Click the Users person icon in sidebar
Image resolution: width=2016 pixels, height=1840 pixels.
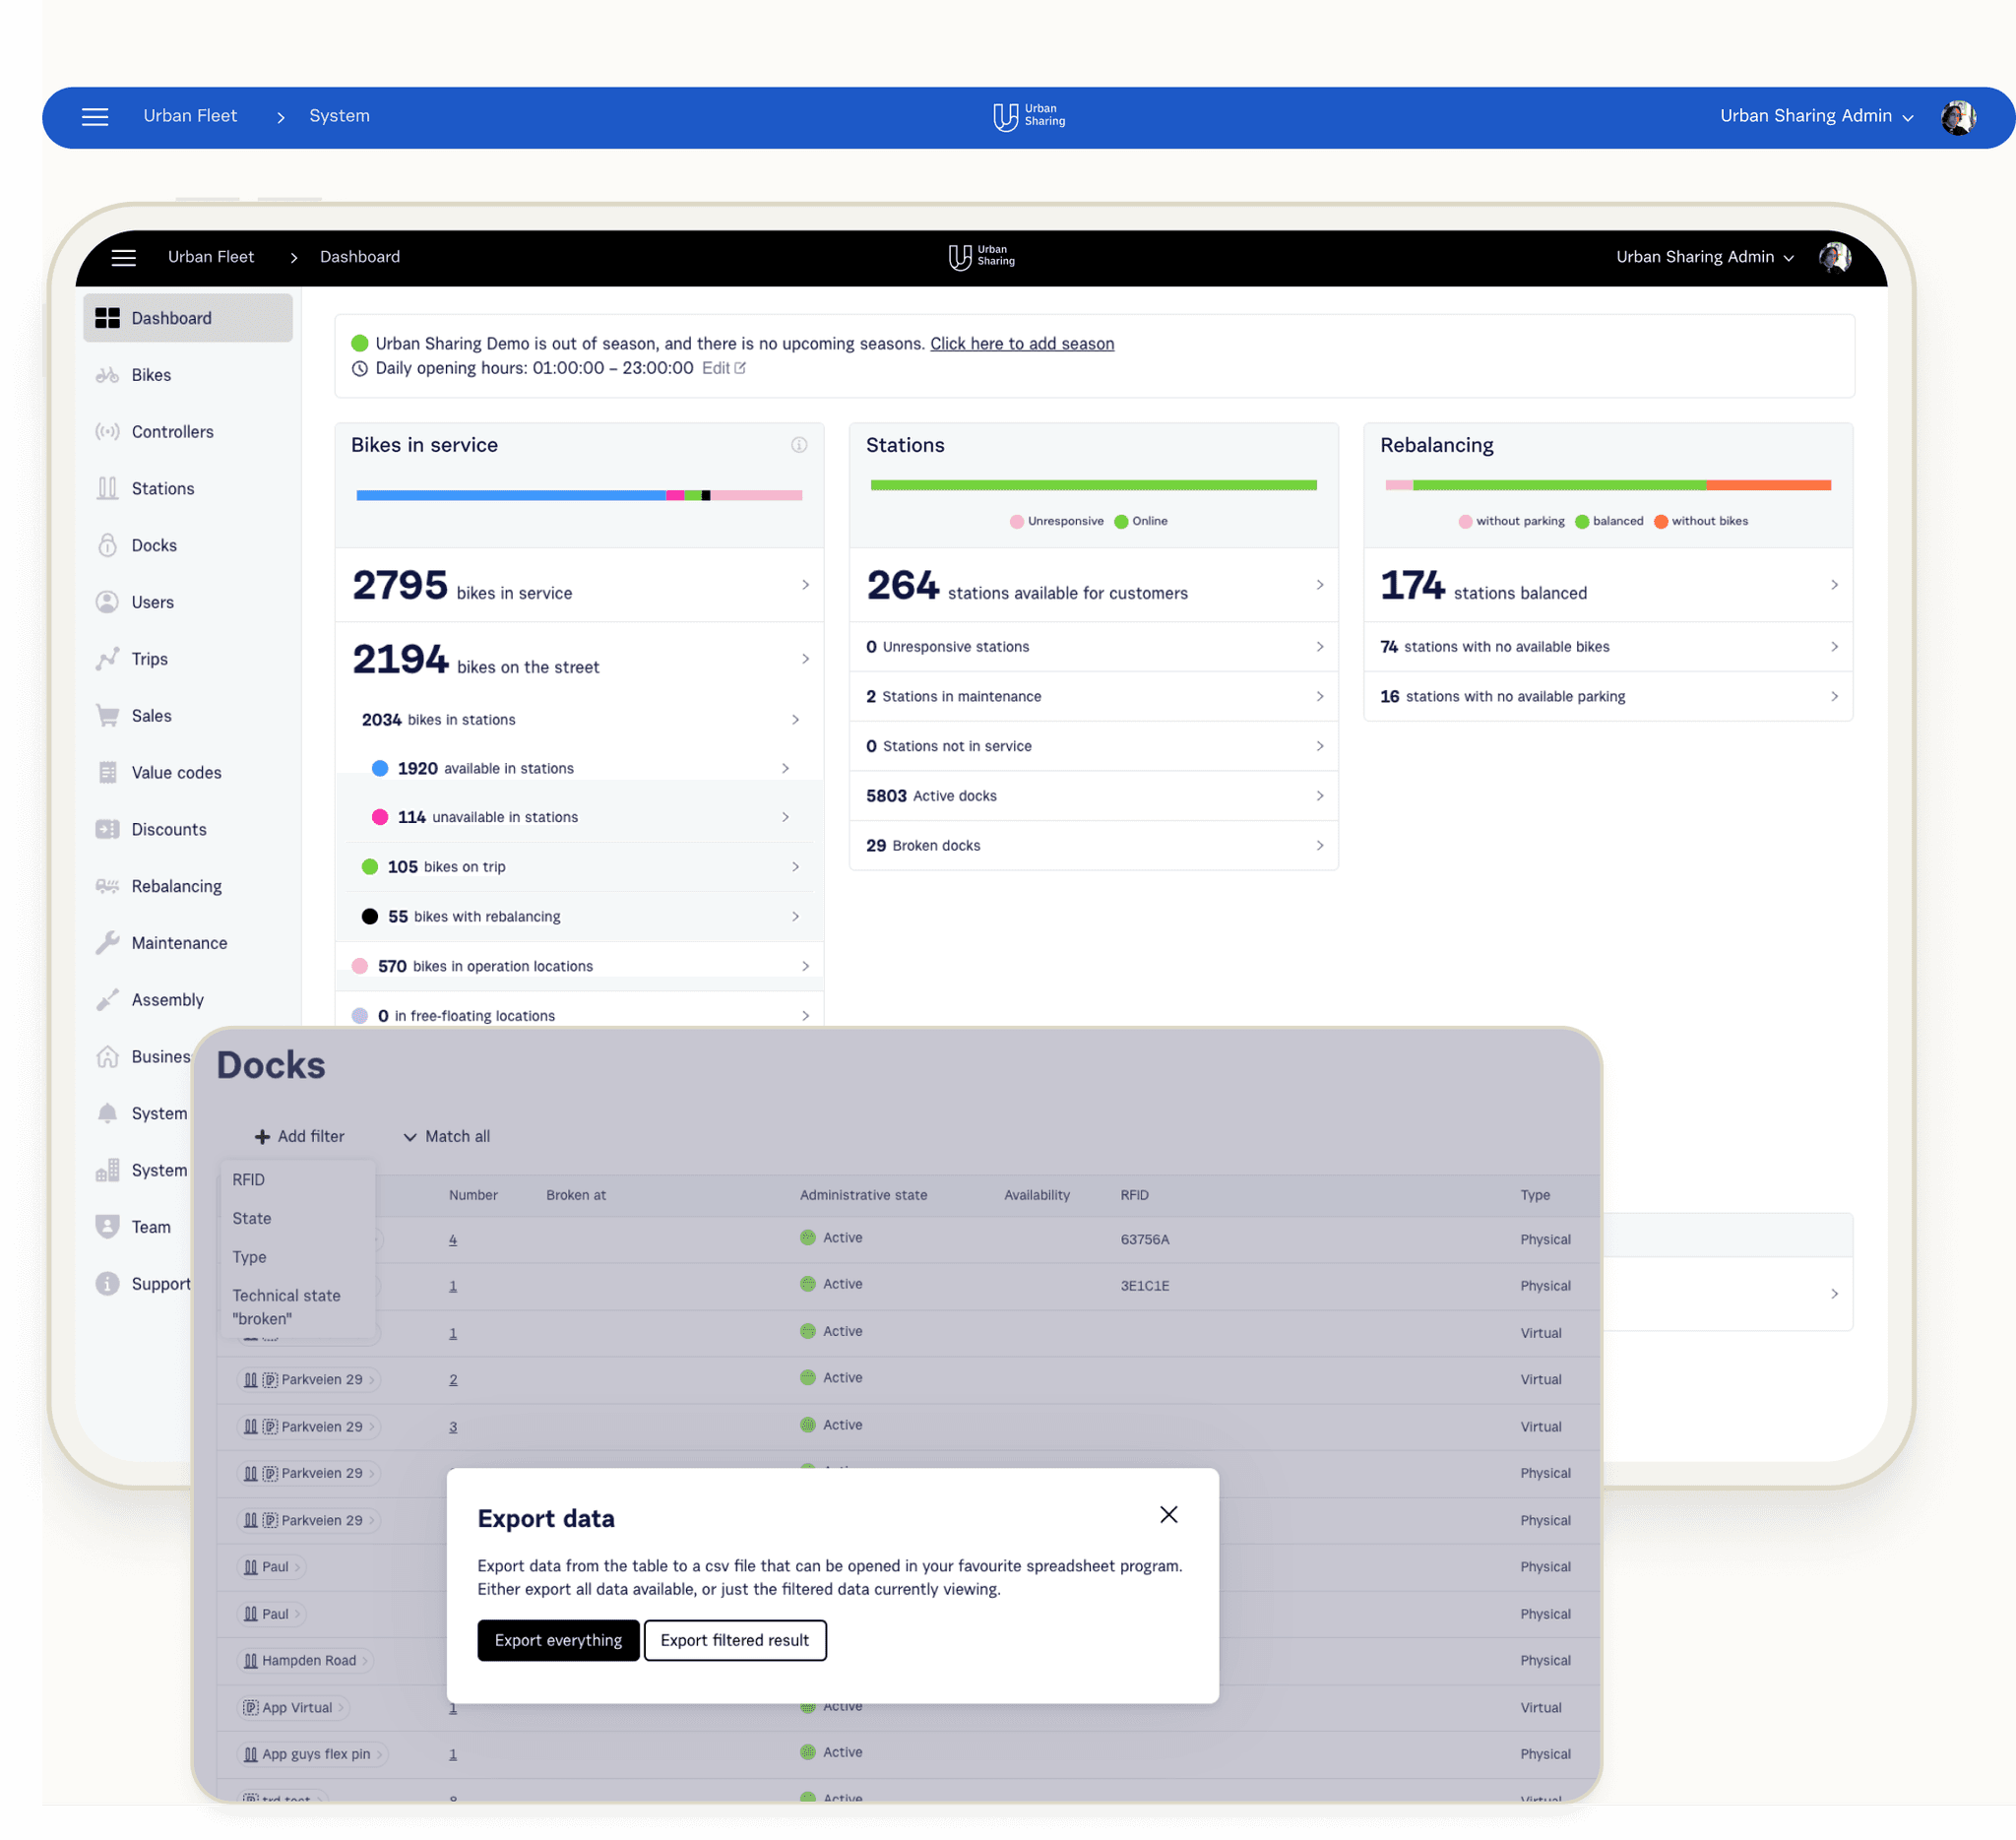pyautogui.click(x=107, y=602)
